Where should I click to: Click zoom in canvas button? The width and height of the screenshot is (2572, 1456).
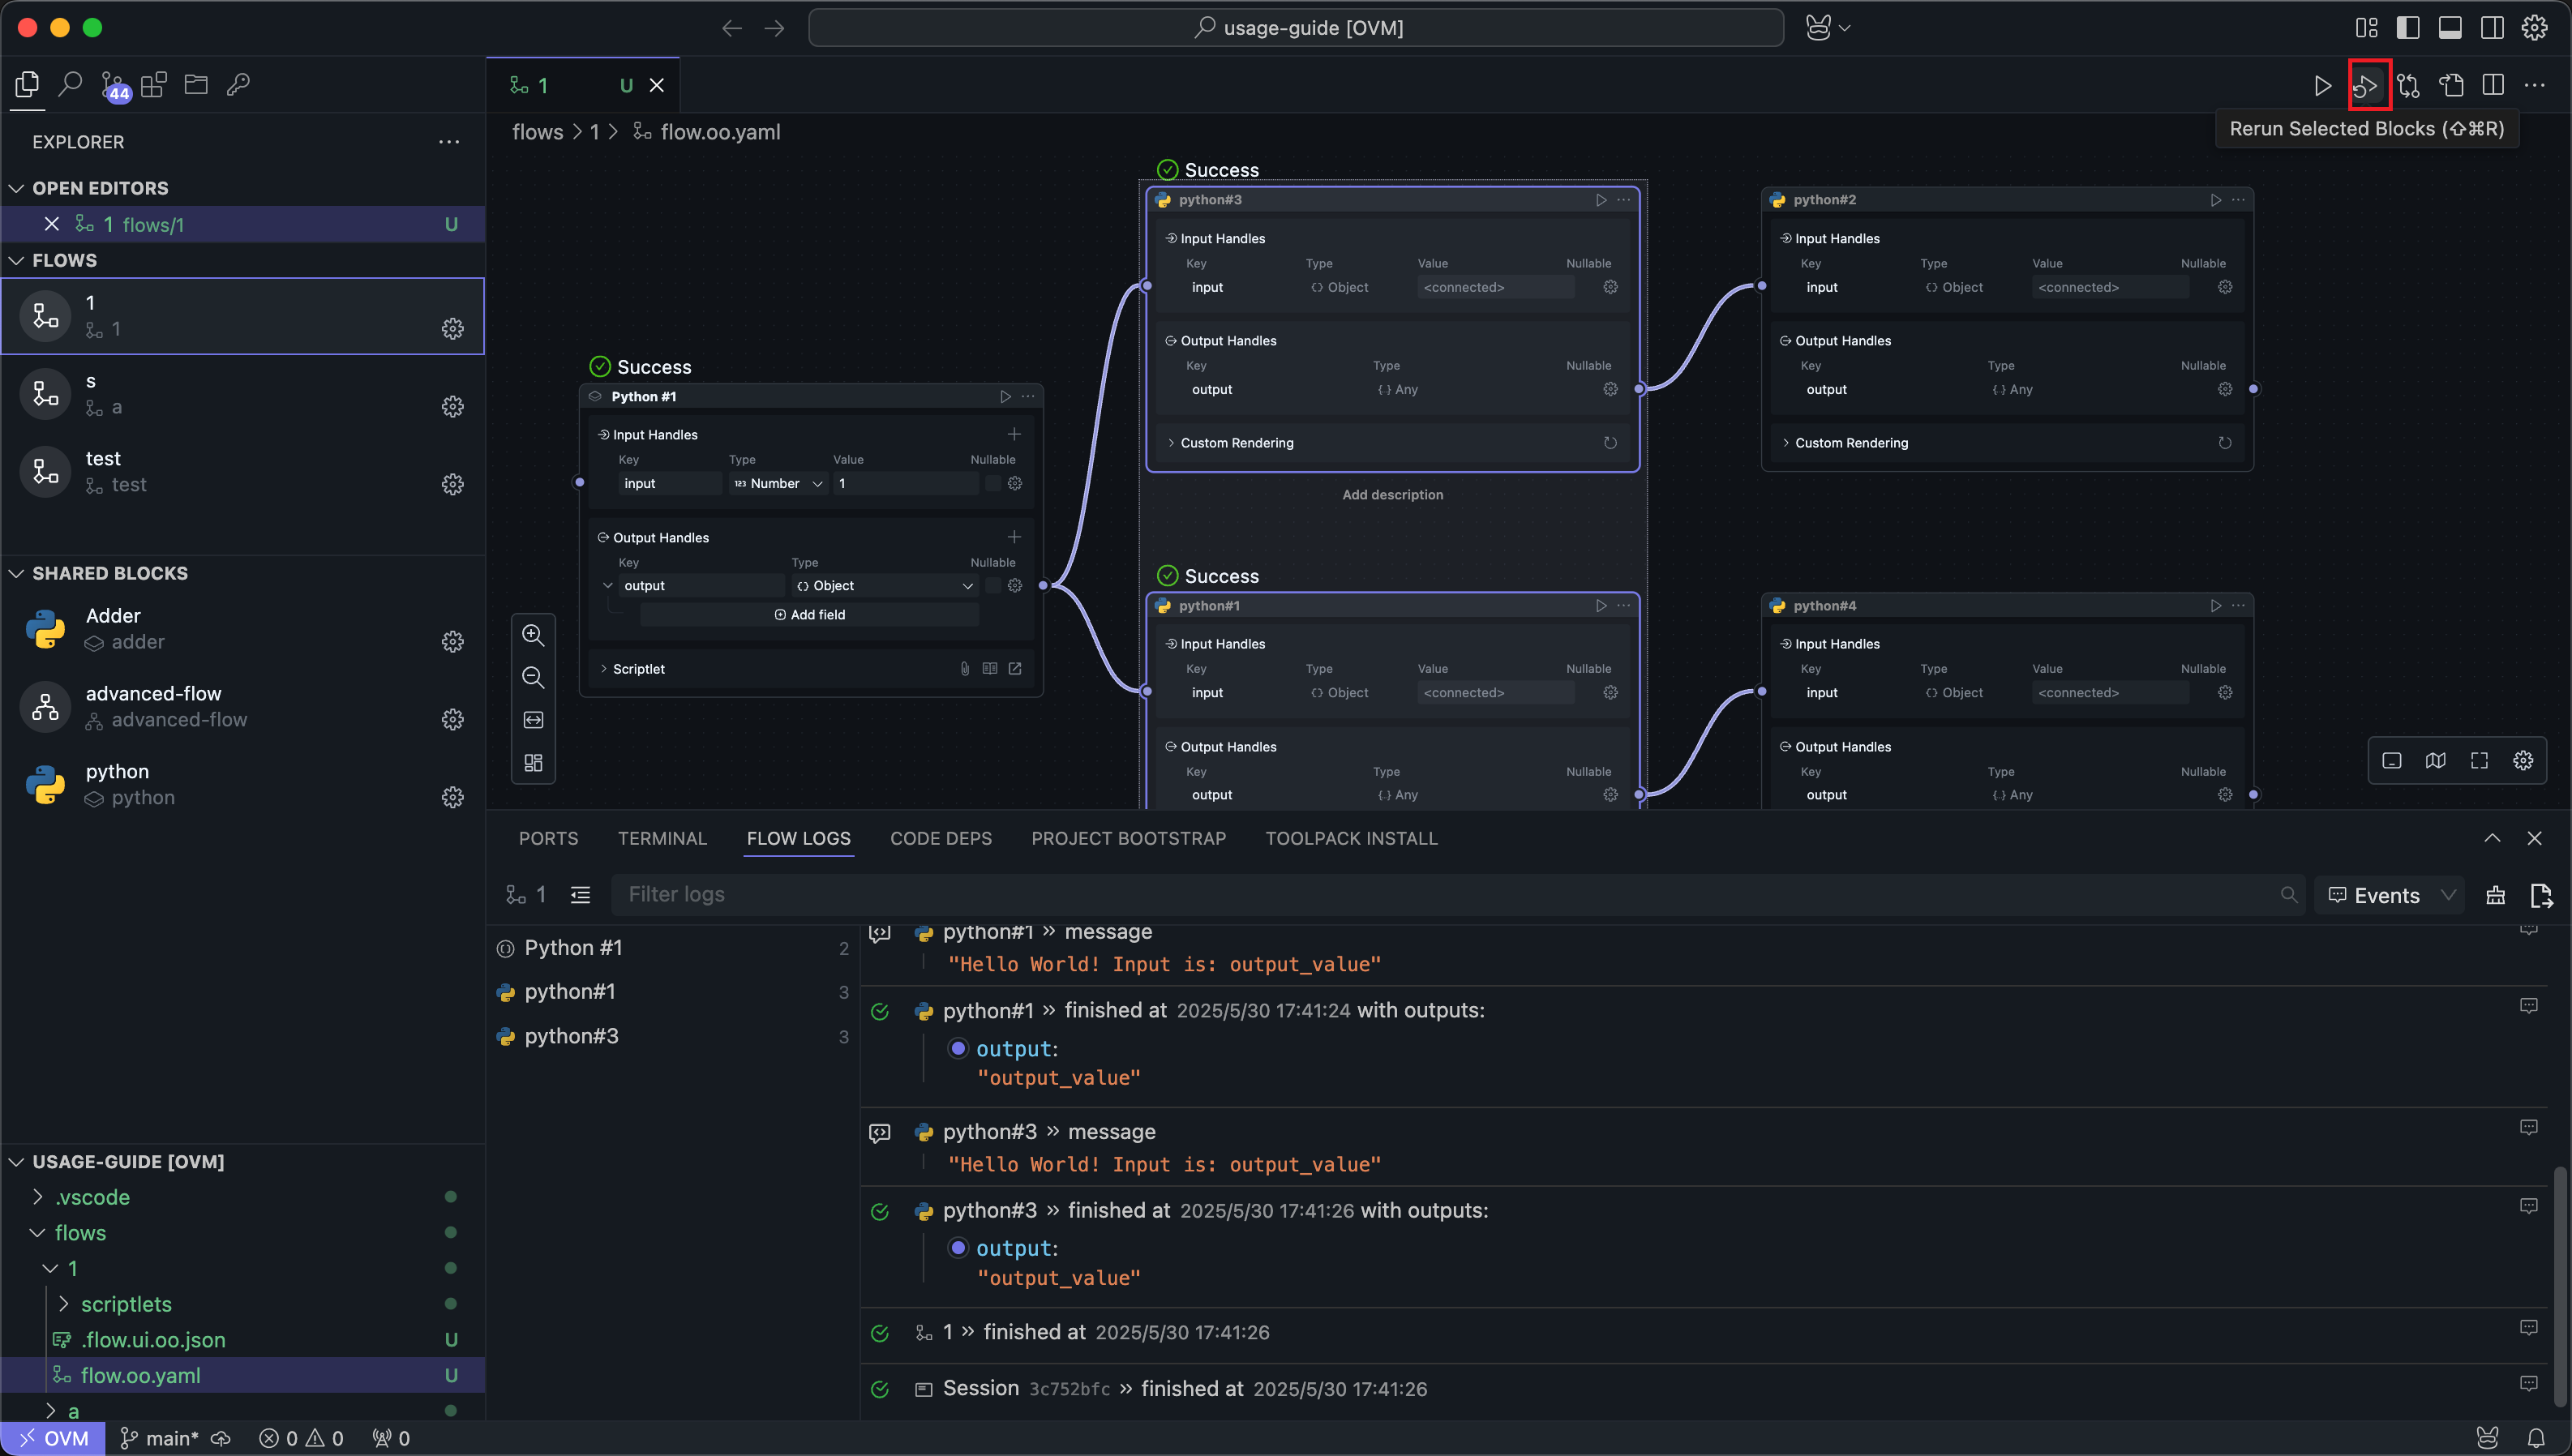533,635
